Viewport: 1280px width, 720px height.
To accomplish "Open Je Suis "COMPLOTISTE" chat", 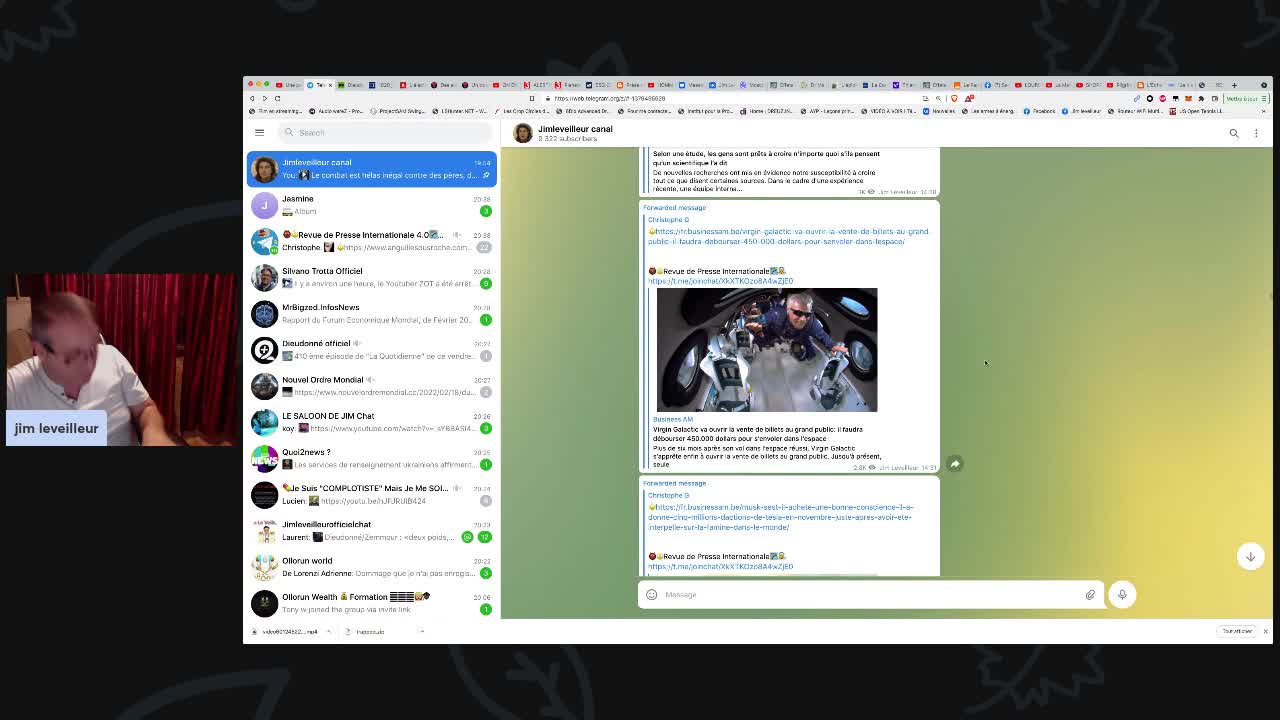I will (371, 494).
